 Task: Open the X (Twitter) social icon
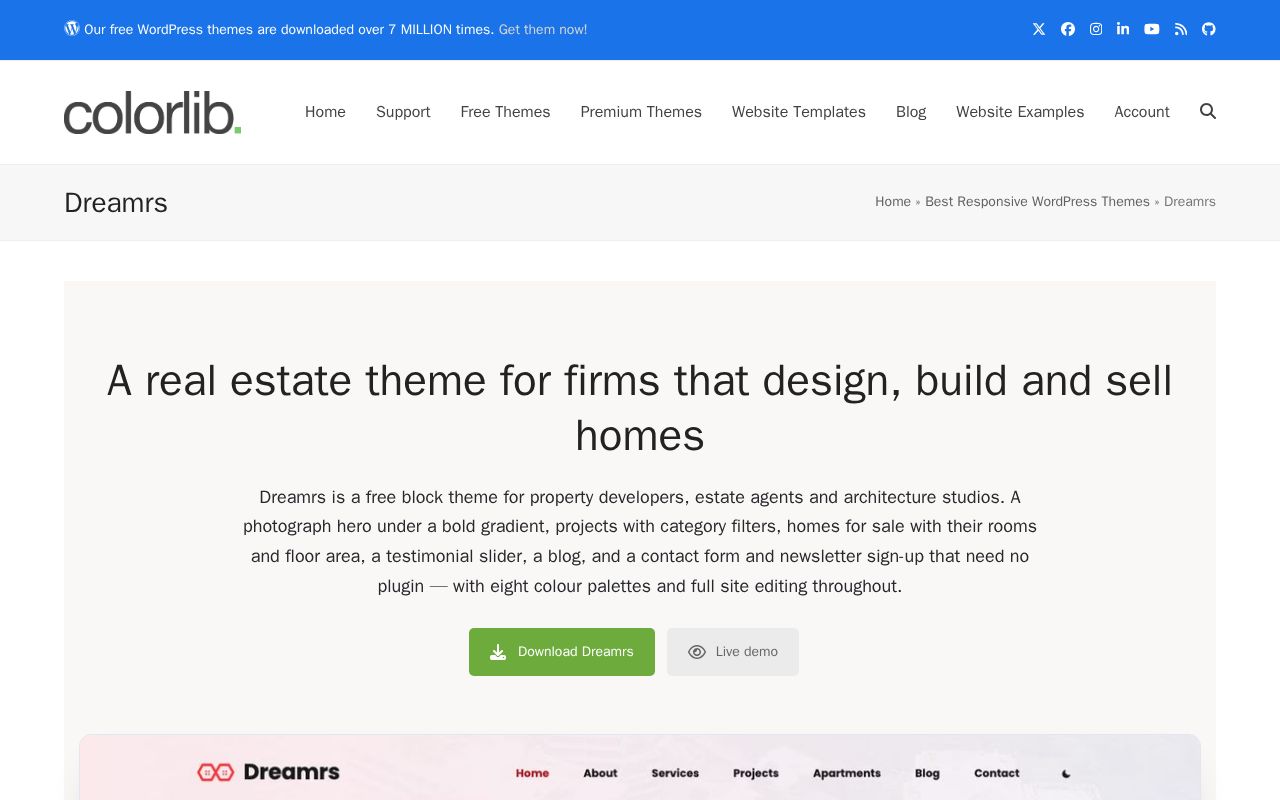1039,29
